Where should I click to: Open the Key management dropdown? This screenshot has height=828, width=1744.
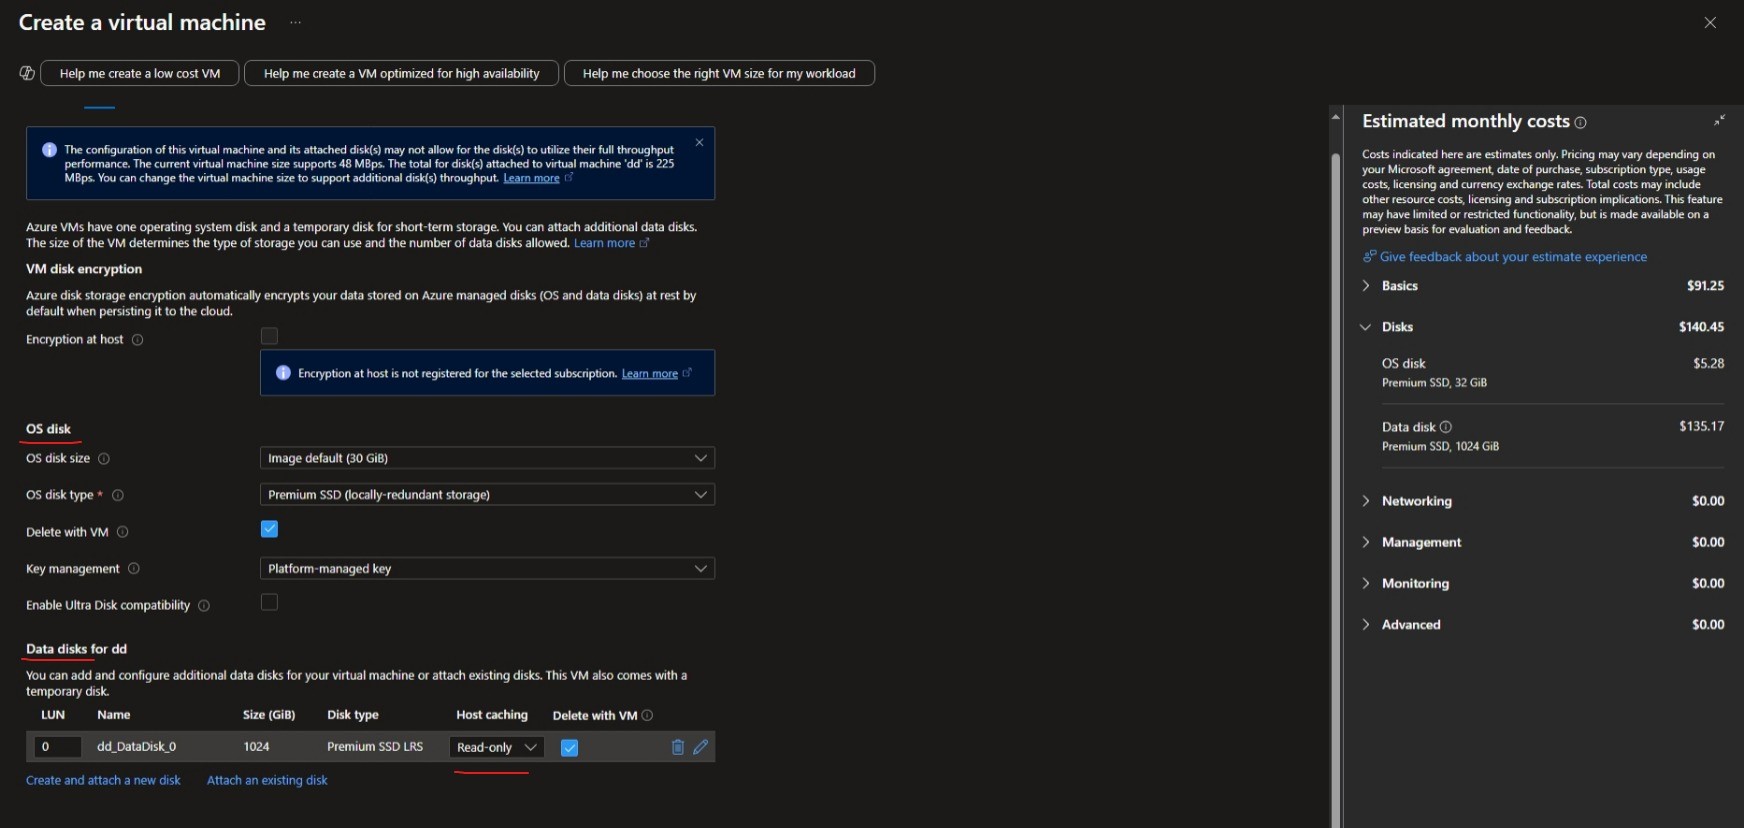click(x=487, y=569)
